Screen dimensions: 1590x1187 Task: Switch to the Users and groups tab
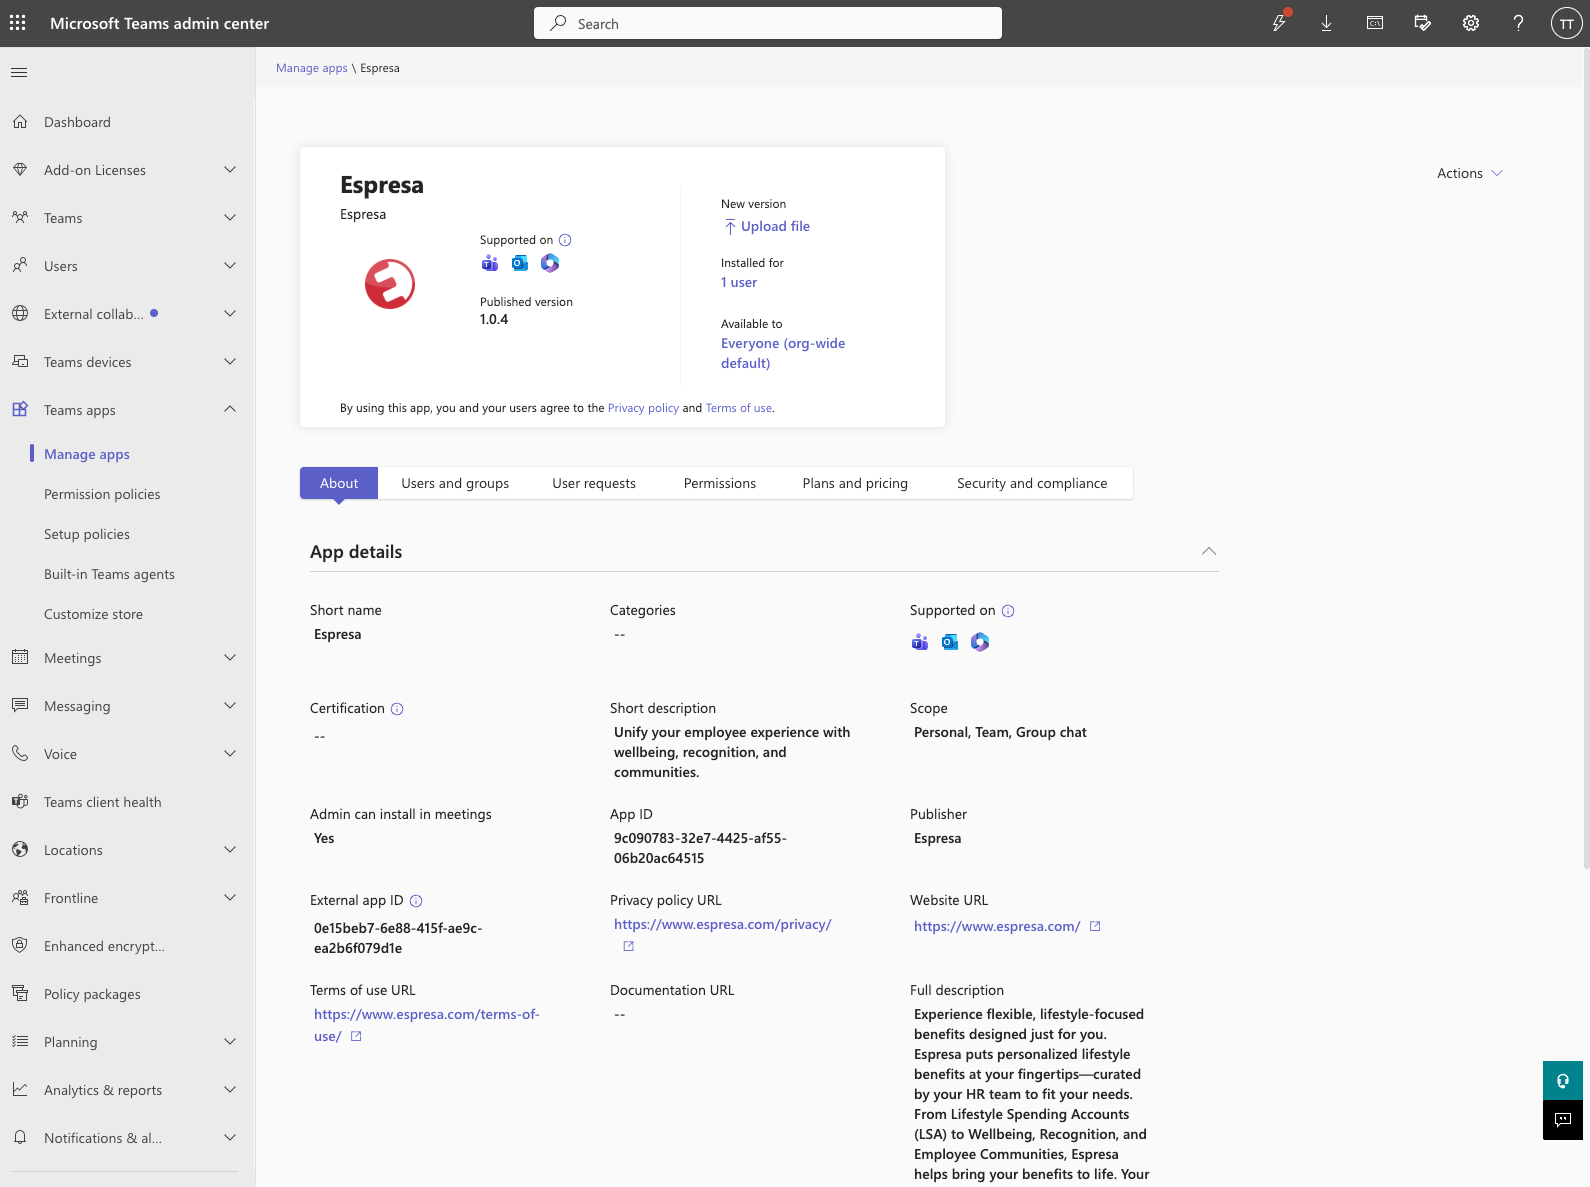click(x=455, y=483)
